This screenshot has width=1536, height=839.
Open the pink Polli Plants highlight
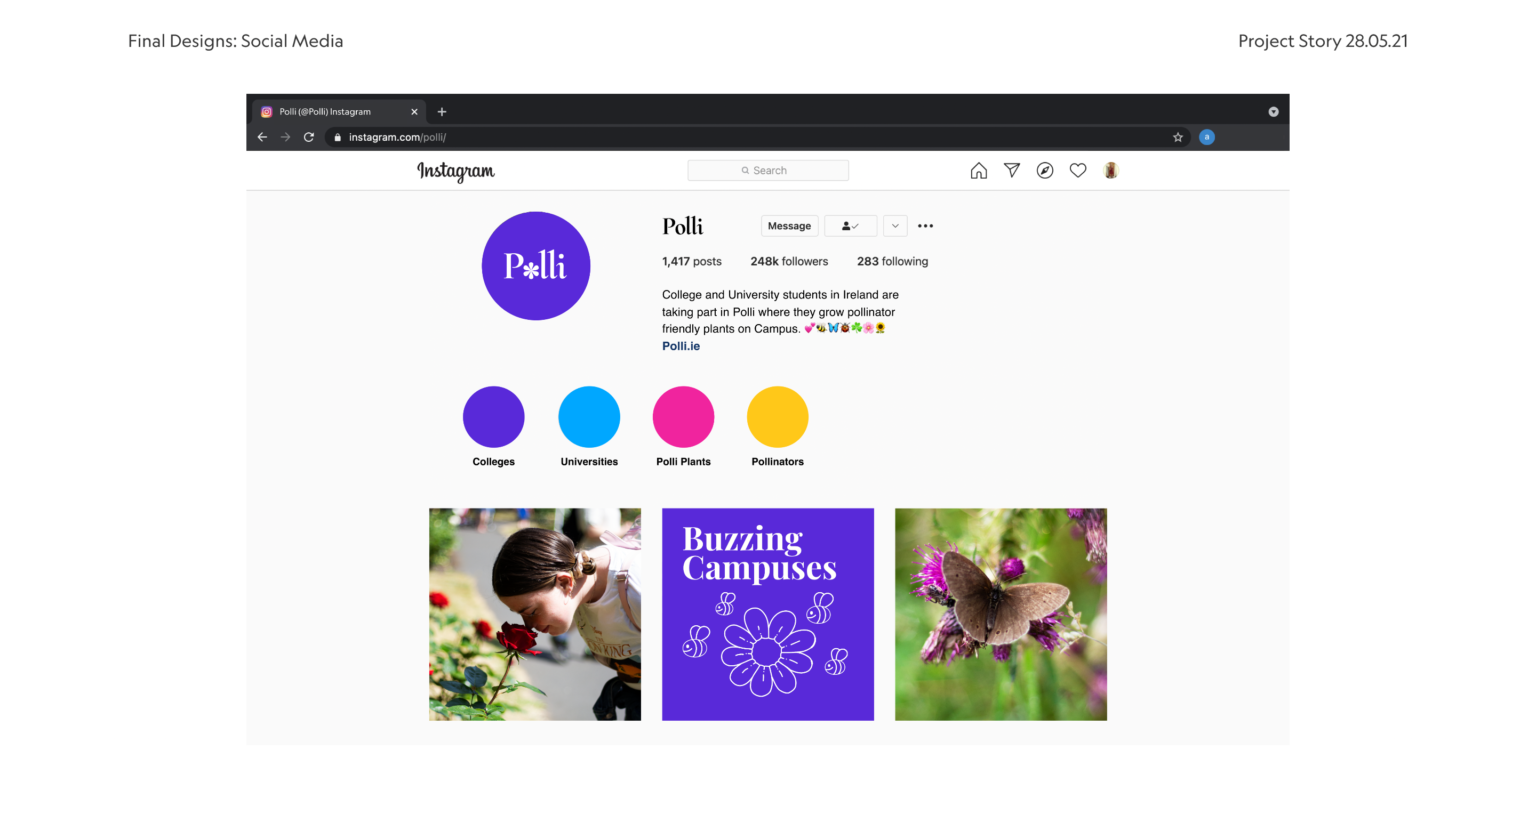[684, 417]
